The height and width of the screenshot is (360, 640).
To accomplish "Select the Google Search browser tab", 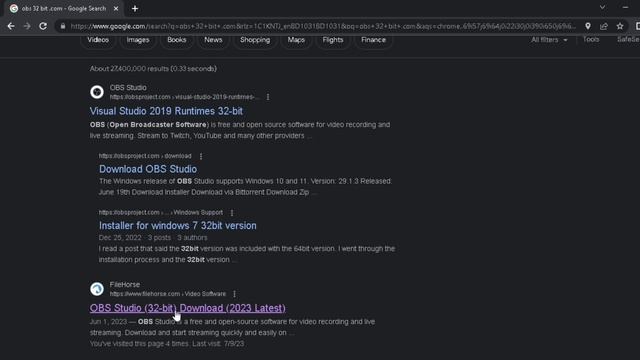I will coord(64,9).
